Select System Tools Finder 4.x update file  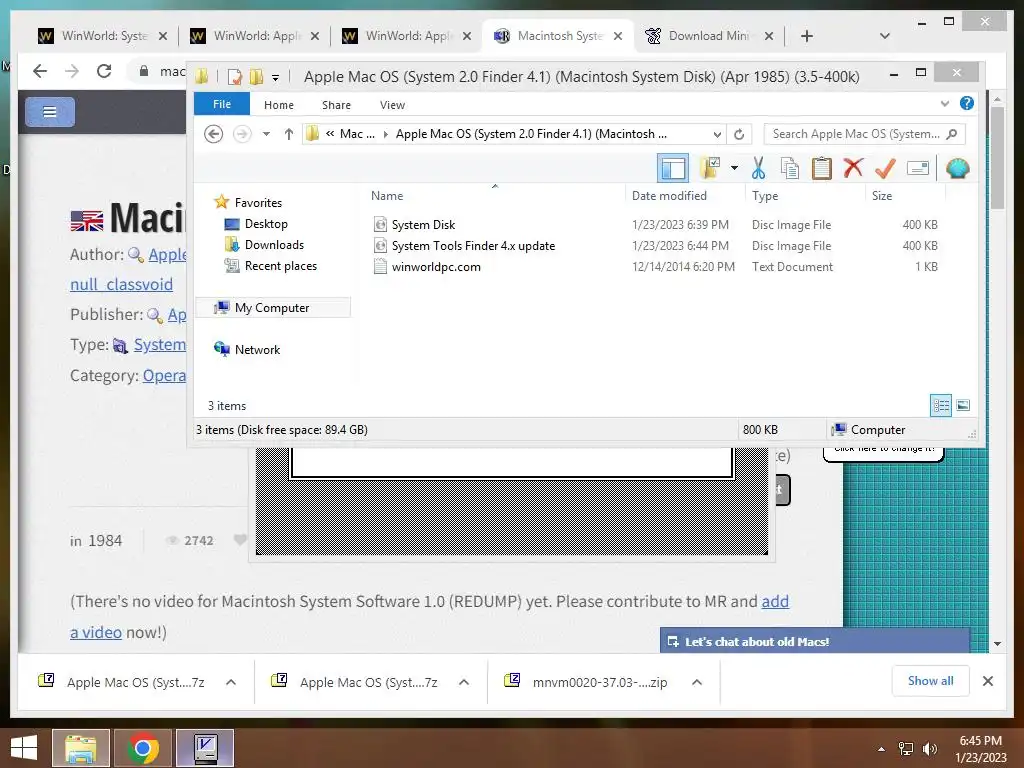click(473, 246)
